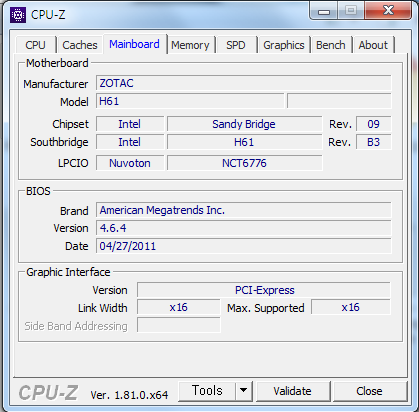Switch to the CPU tab
The height and width of the screenshot is (412, 419).
click(x=35, y=45)
